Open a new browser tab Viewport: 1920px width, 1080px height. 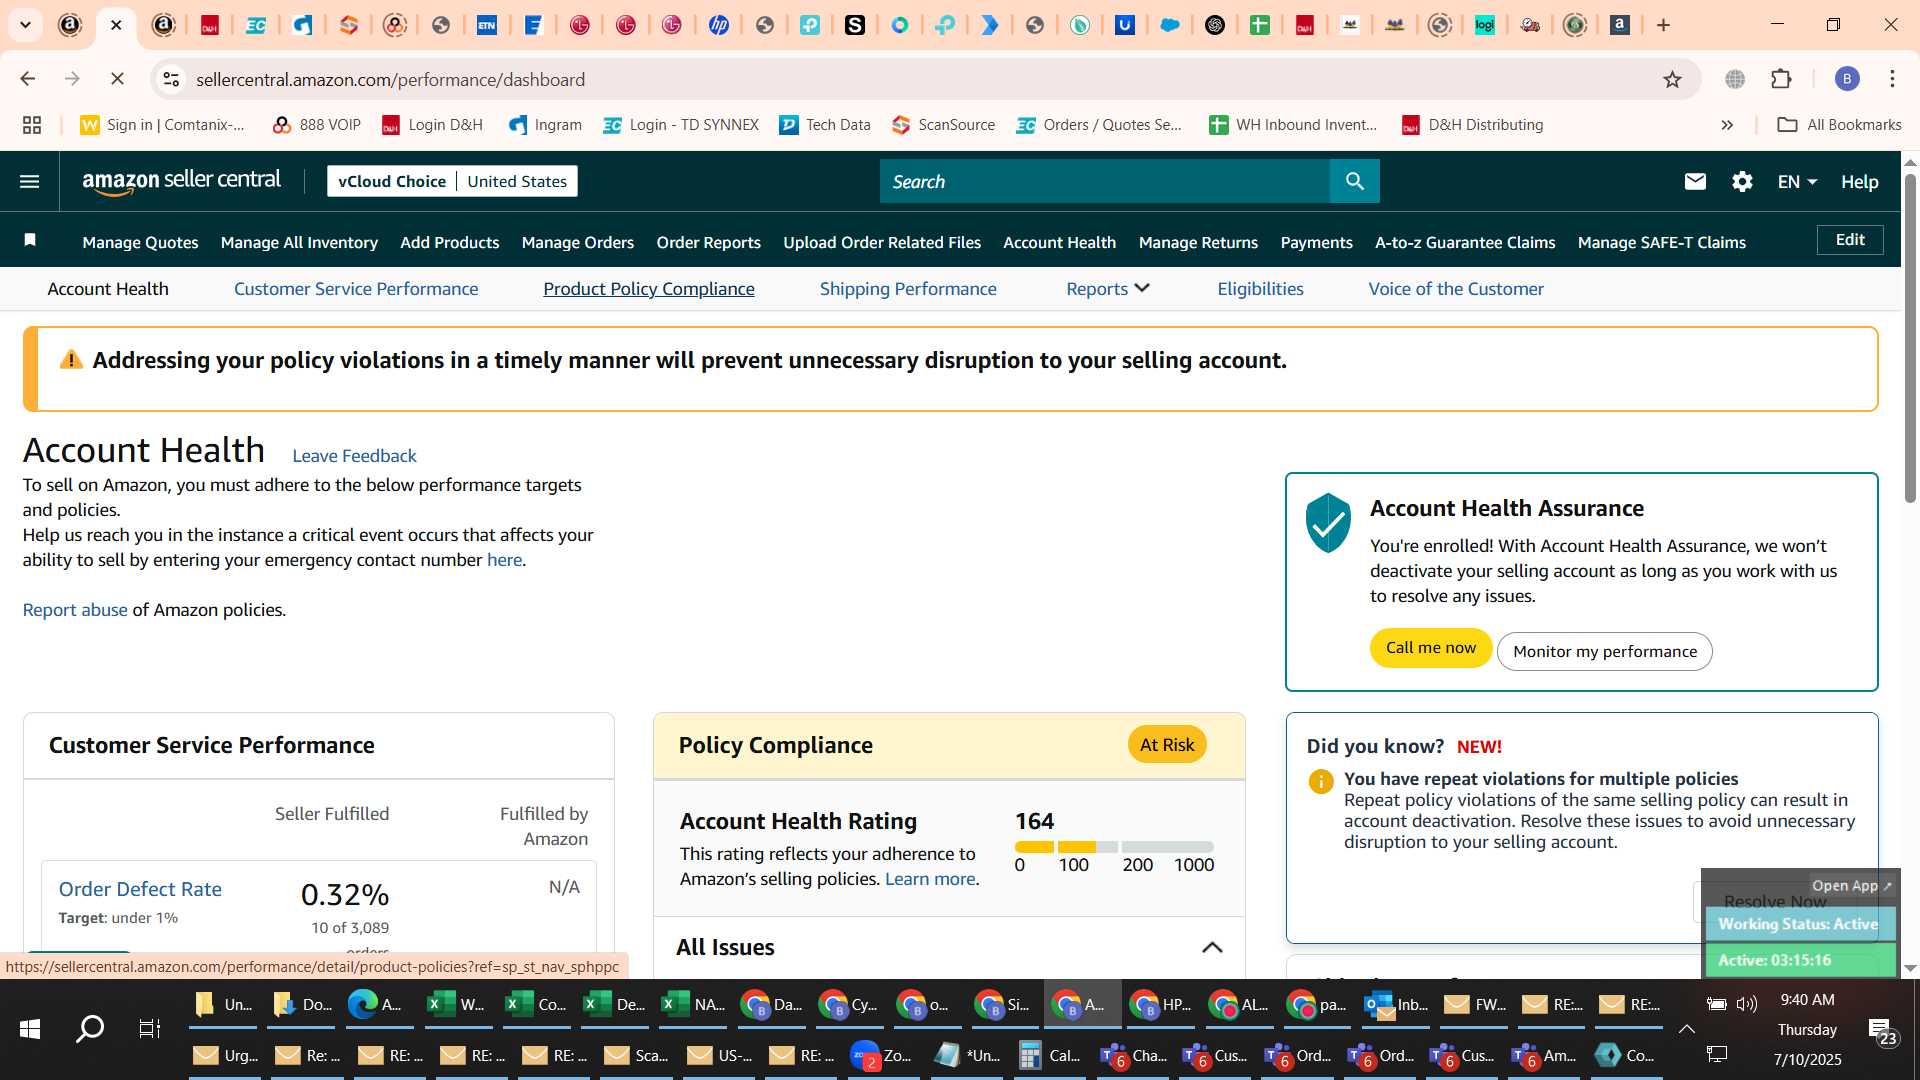click(x=1664, y=25)
